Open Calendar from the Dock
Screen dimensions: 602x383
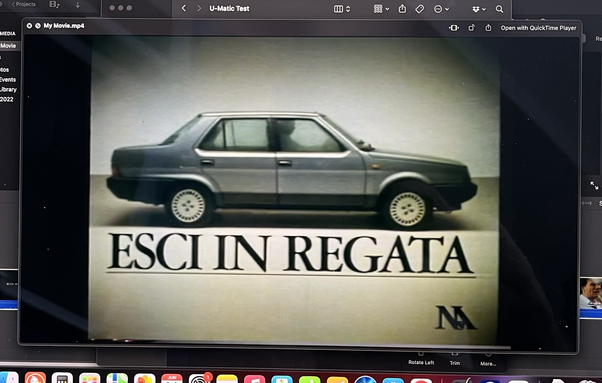172,378
